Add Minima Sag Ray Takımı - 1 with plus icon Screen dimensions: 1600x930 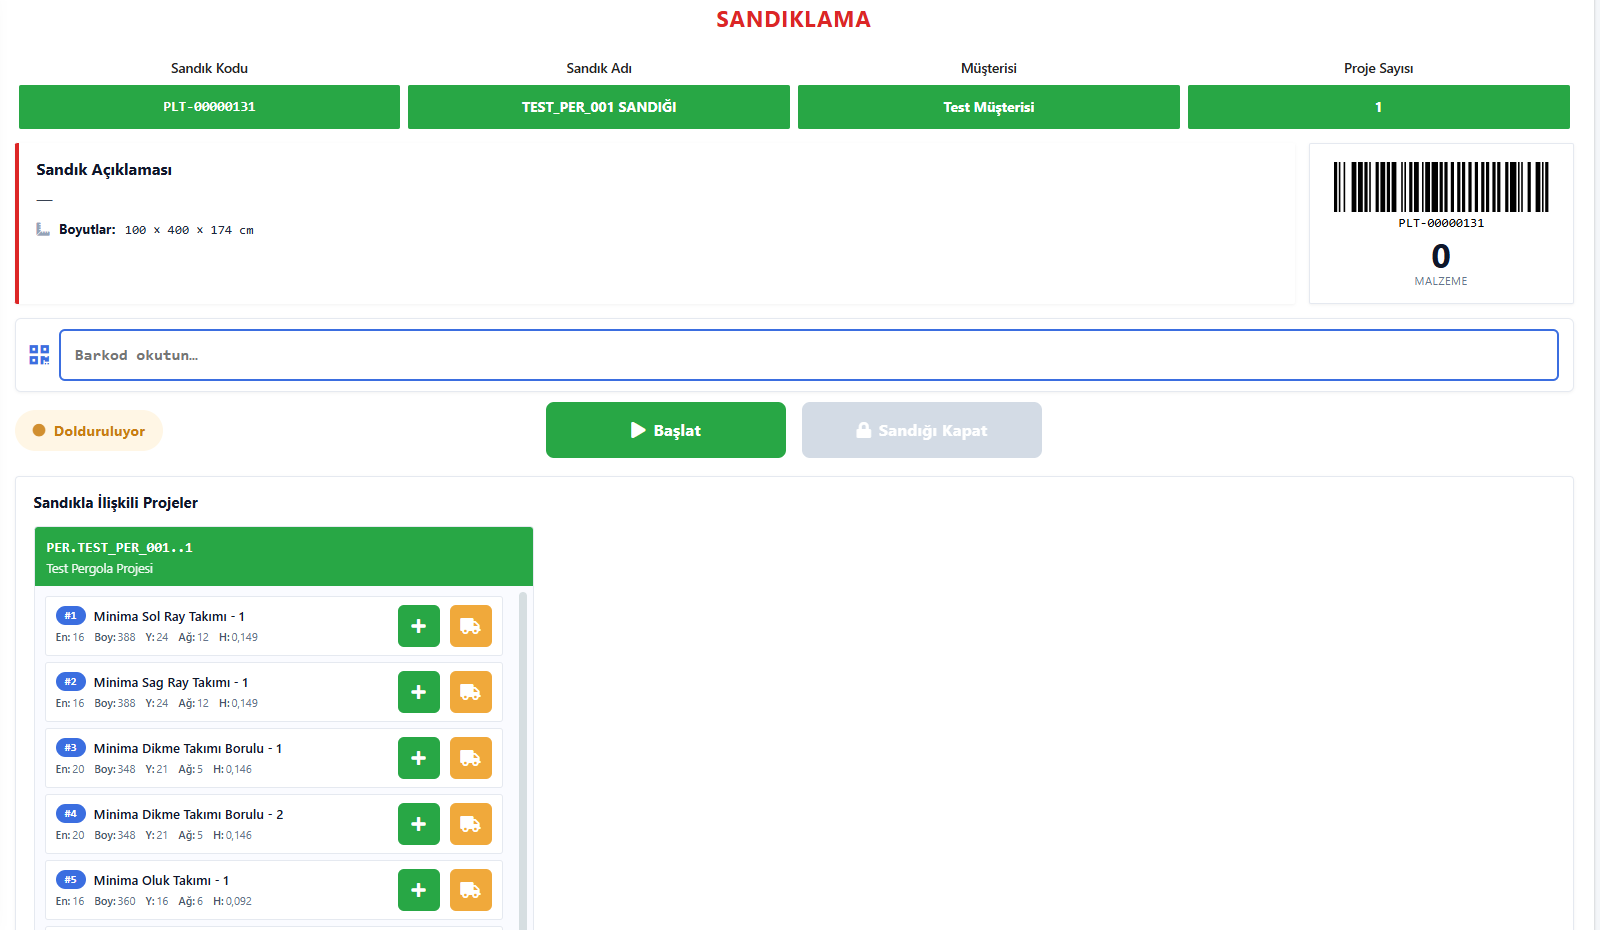(419, 692)
